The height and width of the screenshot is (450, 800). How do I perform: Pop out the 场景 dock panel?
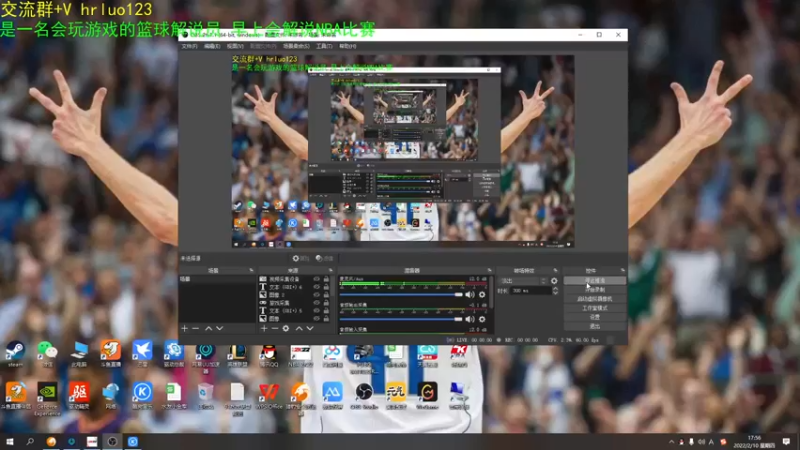(251, 270)
